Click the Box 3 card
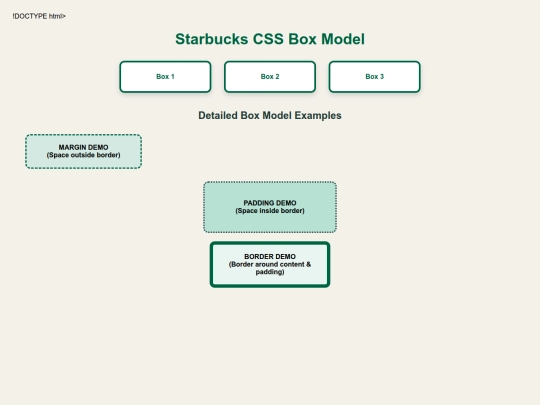 click(x=375, y=77)
